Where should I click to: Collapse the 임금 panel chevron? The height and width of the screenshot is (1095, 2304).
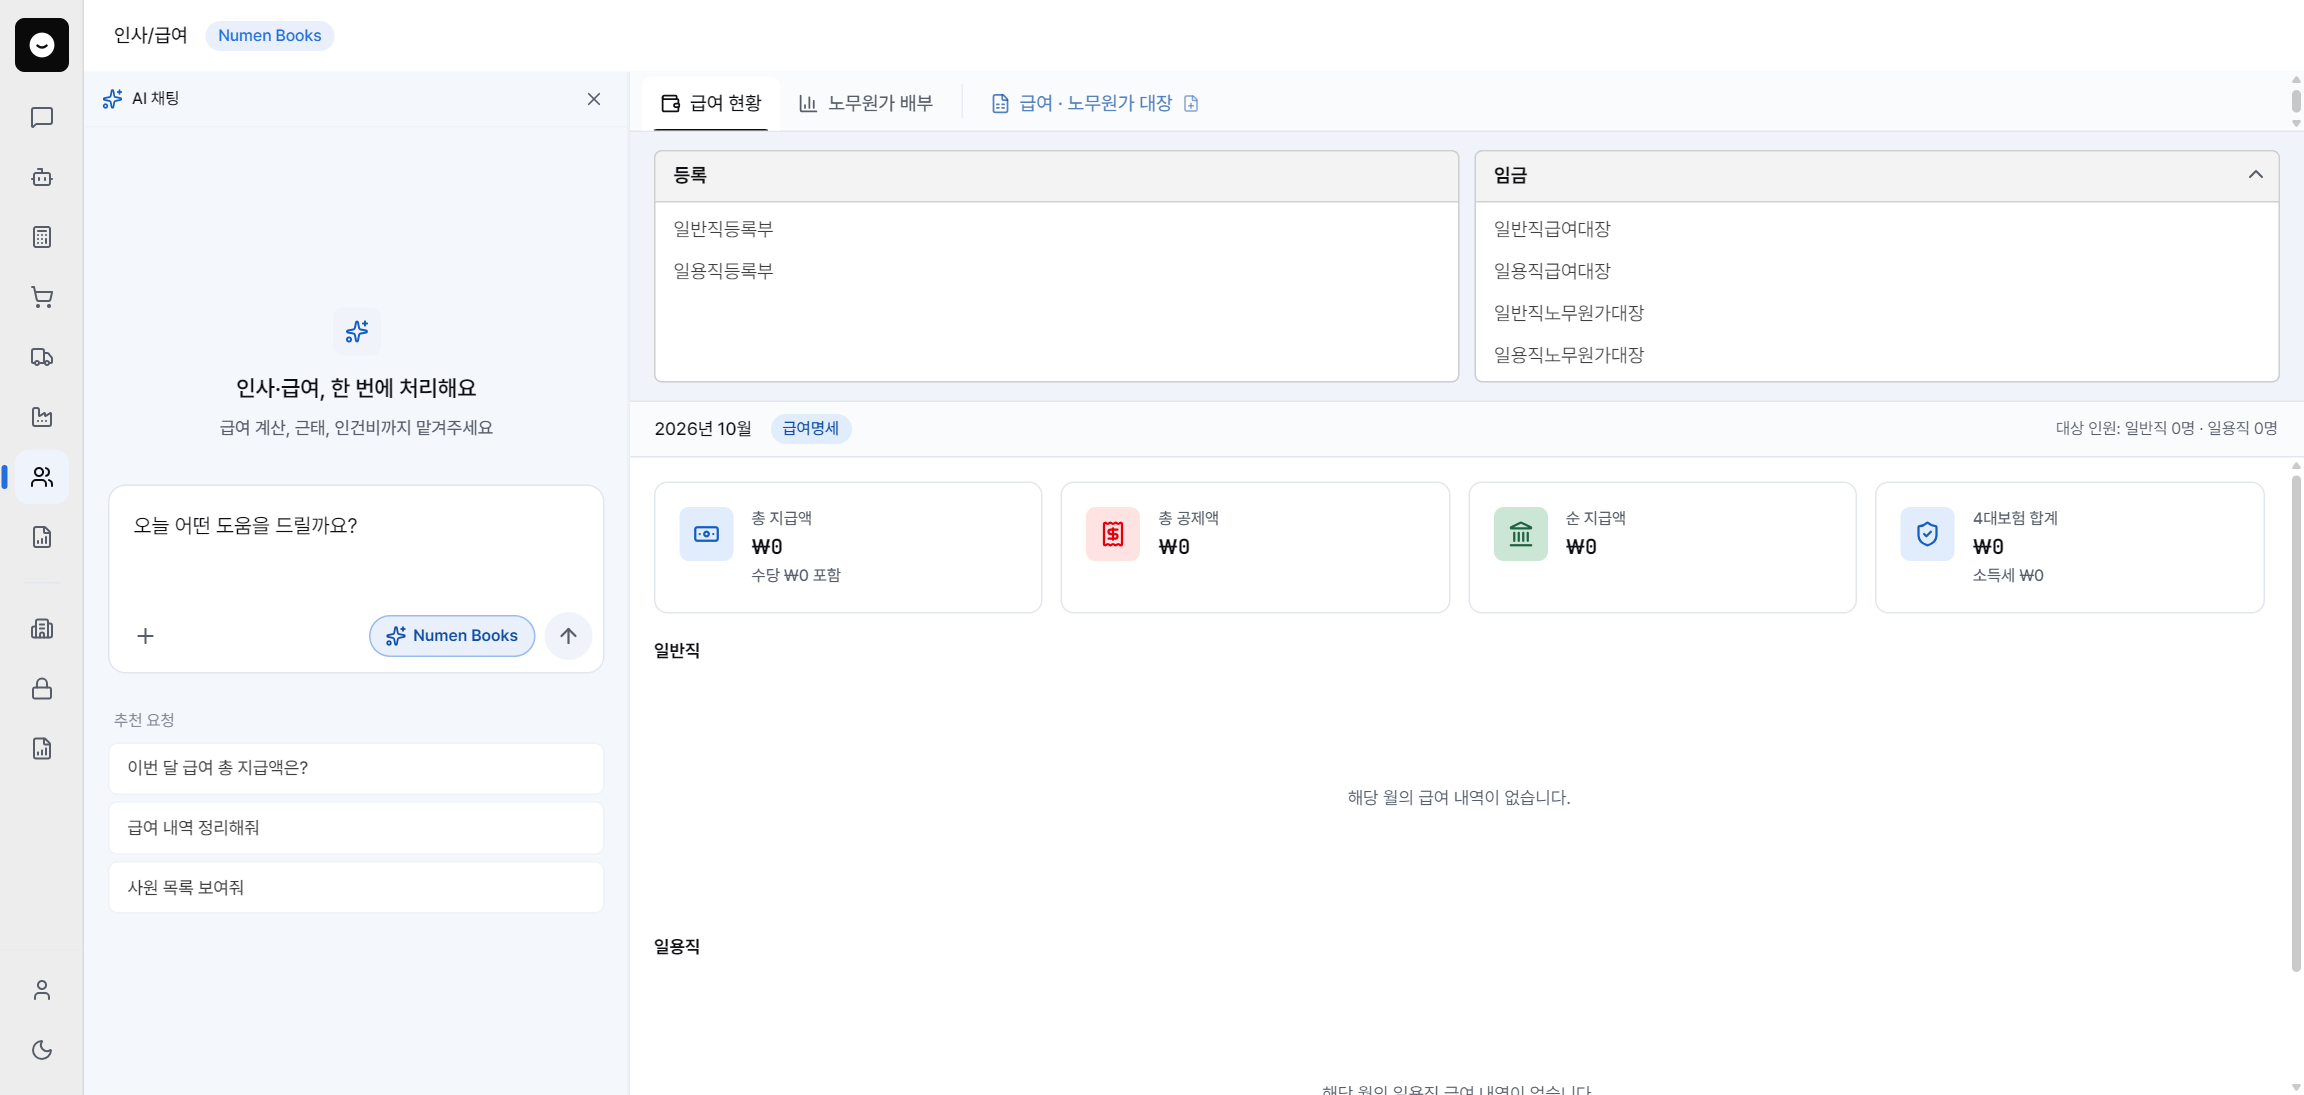tap(2255, 175)
